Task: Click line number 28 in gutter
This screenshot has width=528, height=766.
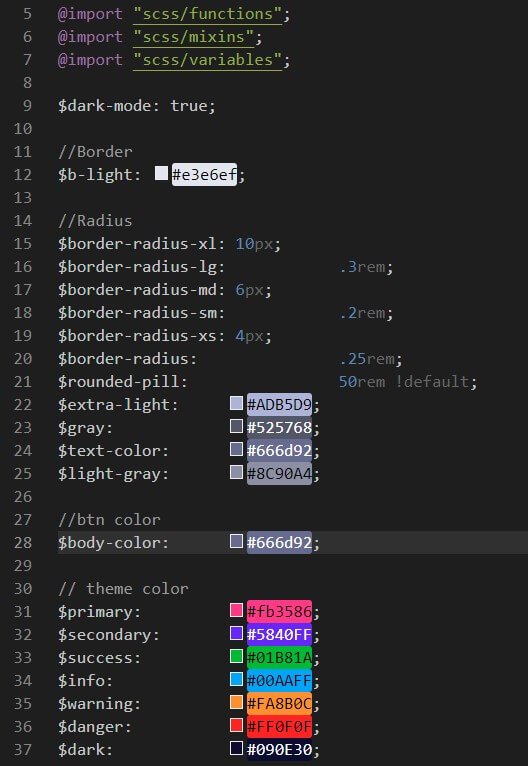Action: point(22,543)
